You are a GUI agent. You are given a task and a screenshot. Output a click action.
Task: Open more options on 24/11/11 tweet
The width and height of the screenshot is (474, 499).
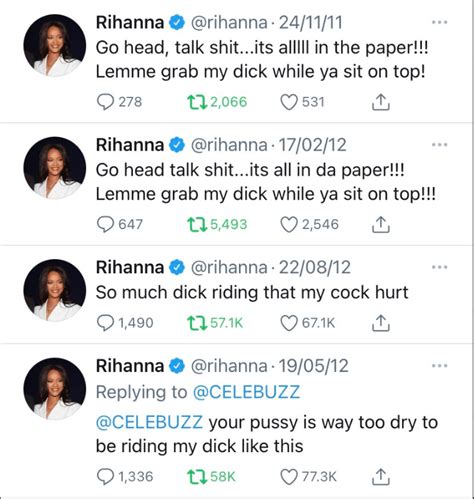click(439, 22)
